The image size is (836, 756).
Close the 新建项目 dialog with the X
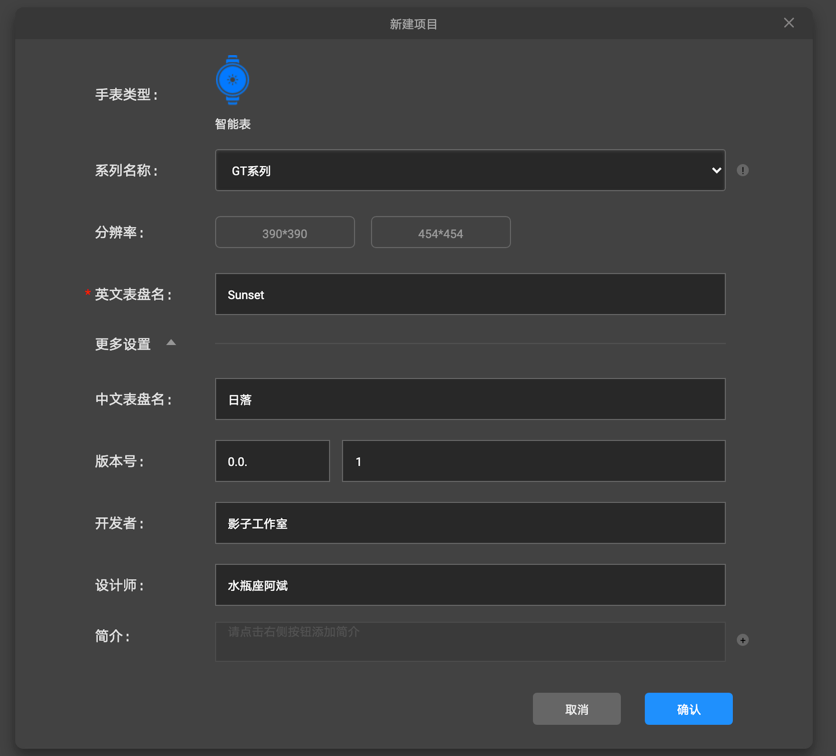[x=789, y=22]
